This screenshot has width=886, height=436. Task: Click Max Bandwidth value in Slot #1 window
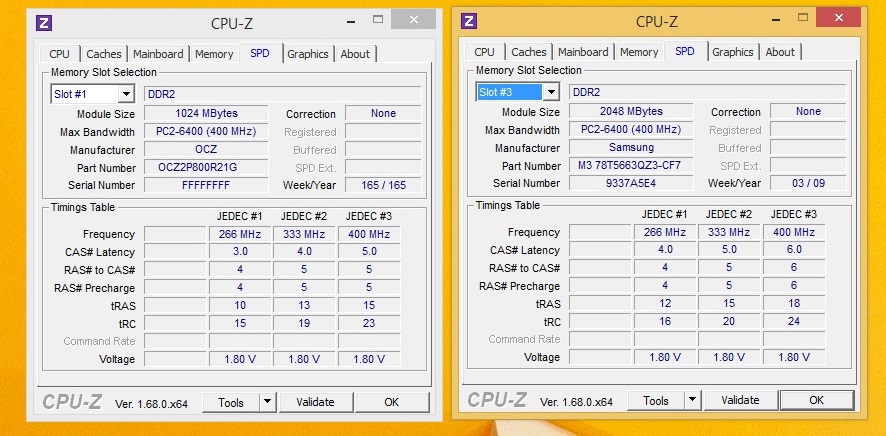(206, 131)
